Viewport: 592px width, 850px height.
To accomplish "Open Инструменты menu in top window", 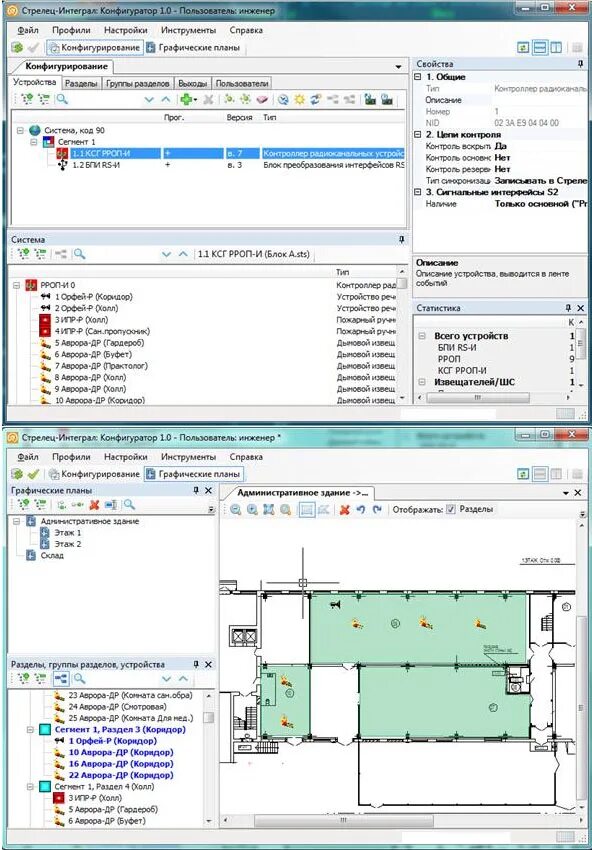I will tap(189, 30).
